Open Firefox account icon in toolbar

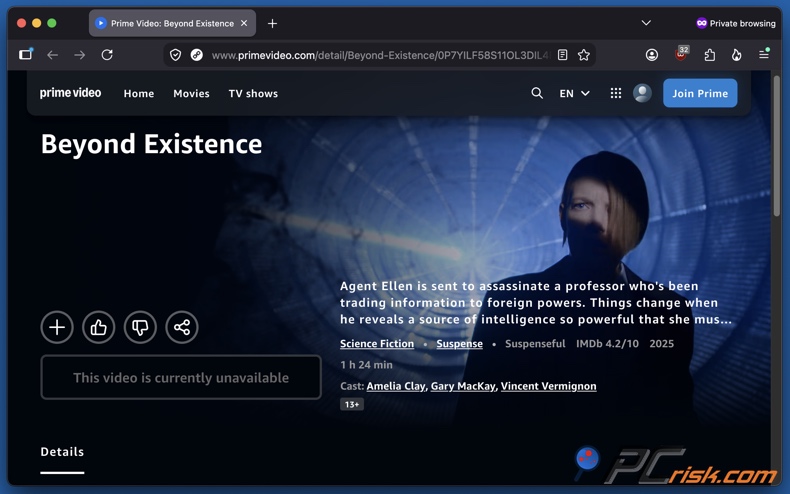click(652, 54)
